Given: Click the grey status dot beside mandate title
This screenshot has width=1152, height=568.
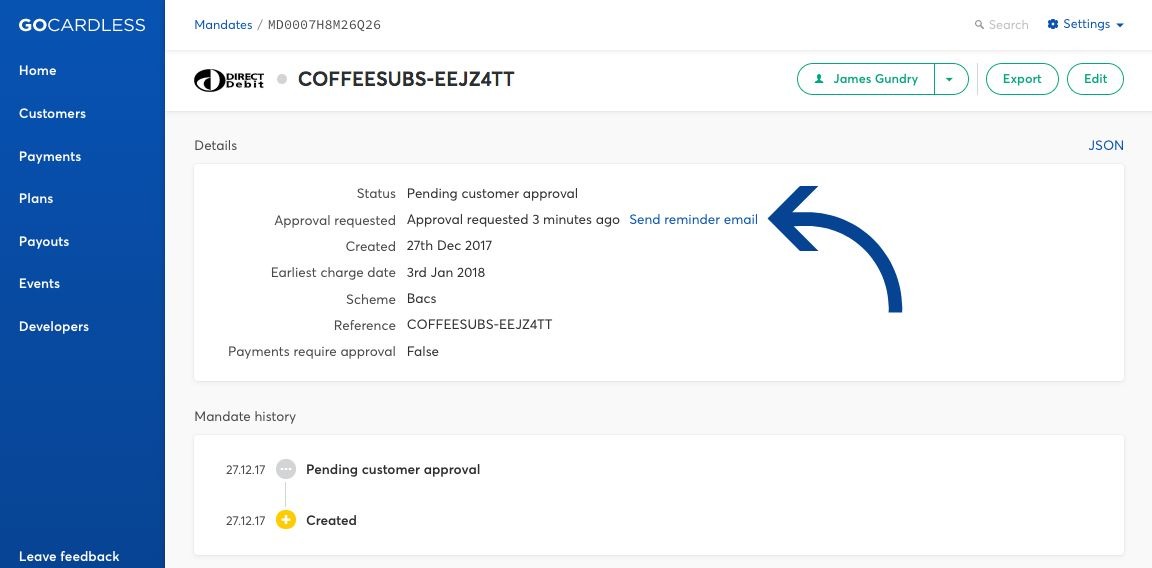Looking at the screenshot, I should (281, 79).
